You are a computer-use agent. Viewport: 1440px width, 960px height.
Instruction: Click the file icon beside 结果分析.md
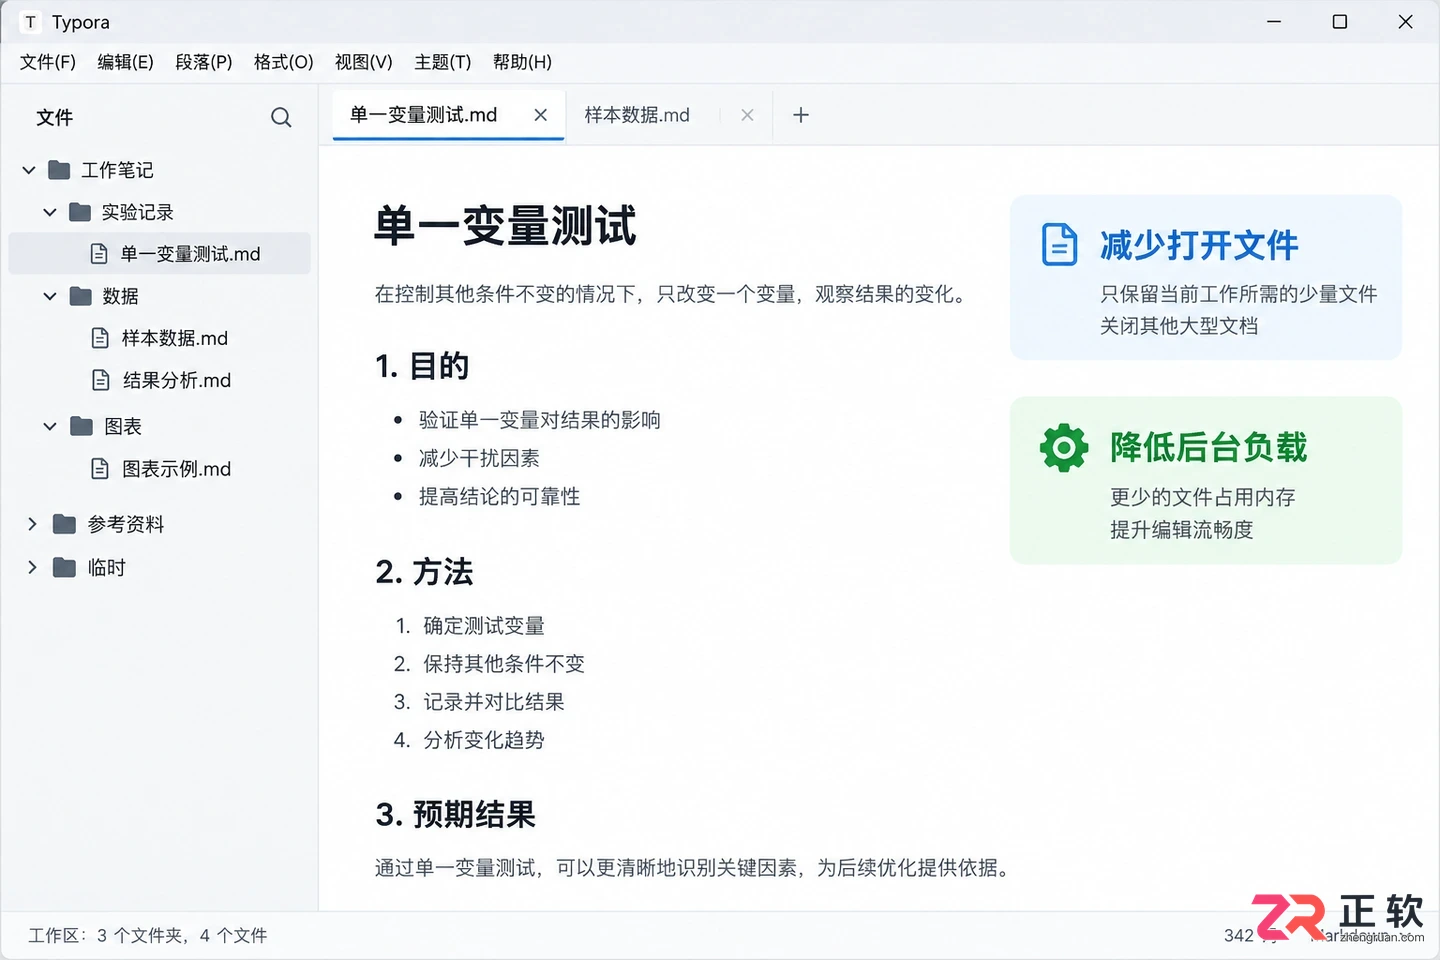pos(100,380)
